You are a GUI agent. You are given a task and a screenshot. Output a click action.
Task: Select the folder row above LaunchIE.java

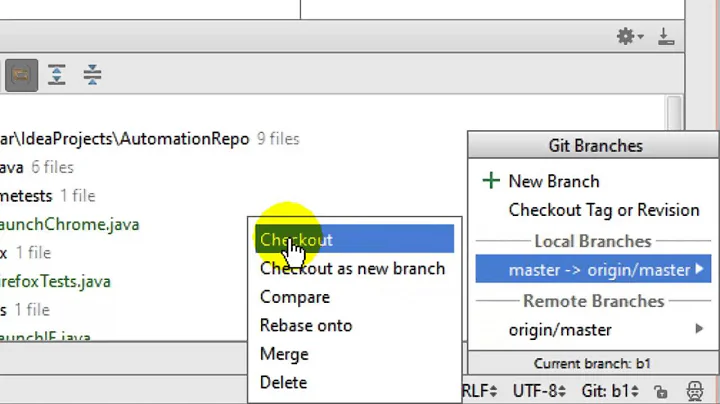(x=25, y=310)
